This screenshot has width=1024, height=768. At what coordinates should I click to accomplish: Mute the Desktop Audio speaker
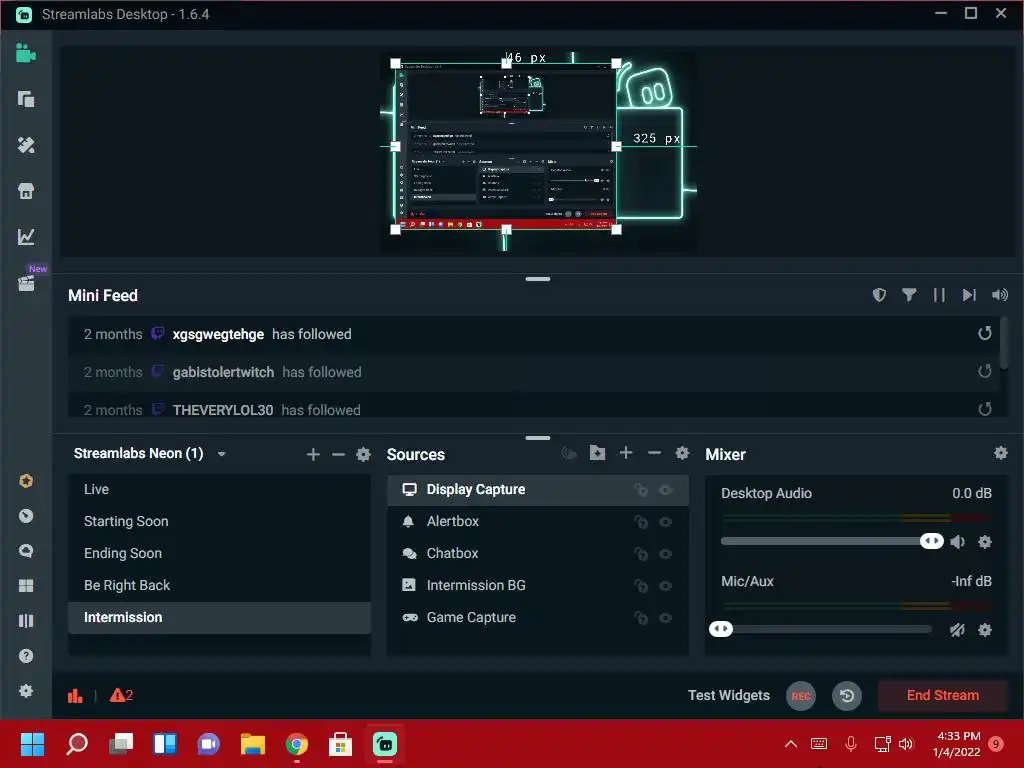tap(957, 541)
